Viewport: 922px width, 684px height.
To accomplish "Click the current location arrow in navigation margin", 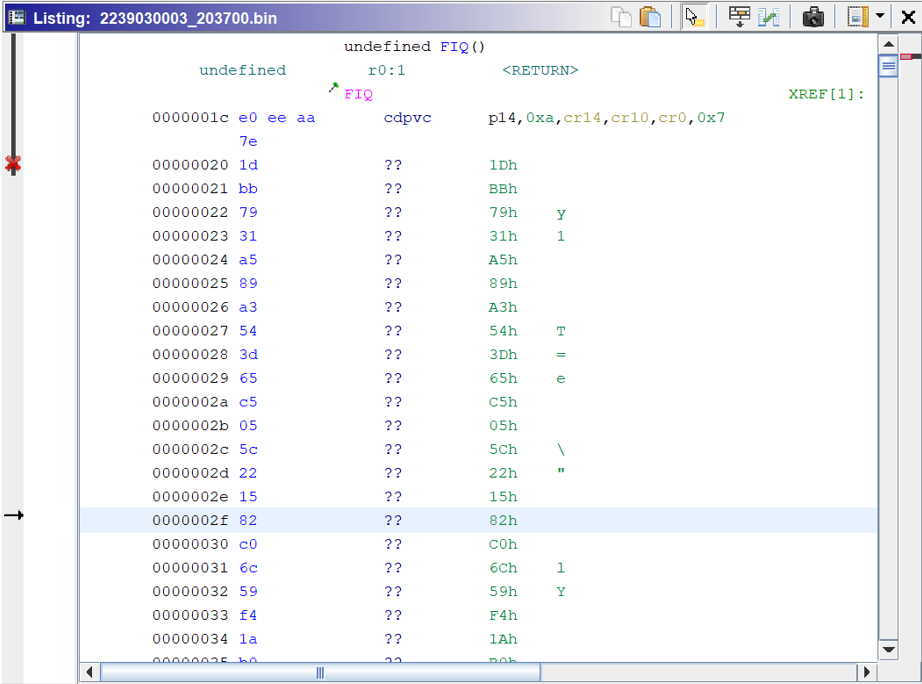I will (x=13, y=515).
